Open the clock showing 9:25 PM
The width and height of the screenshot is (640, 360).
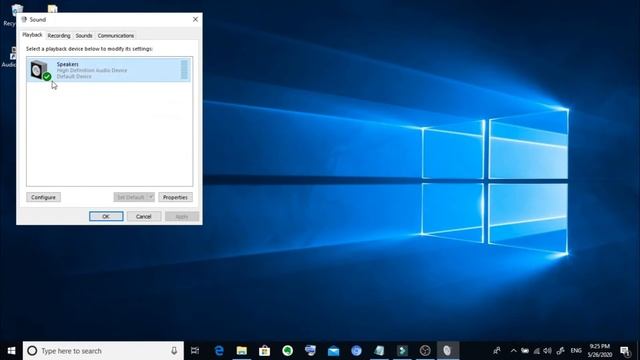coord(600,351)
